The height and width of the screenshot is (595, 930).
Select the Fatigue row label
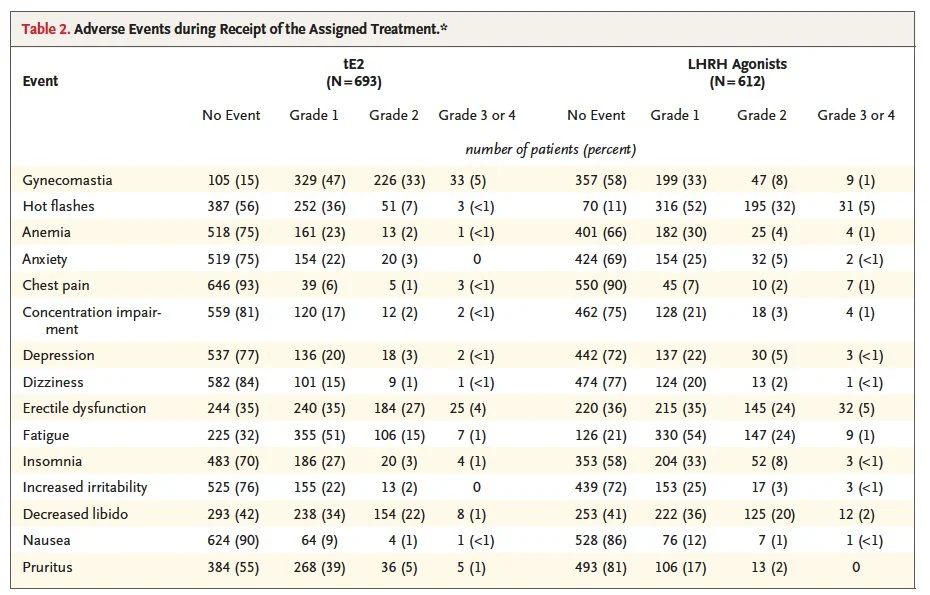pyautogui.click(x=45, y=435)
